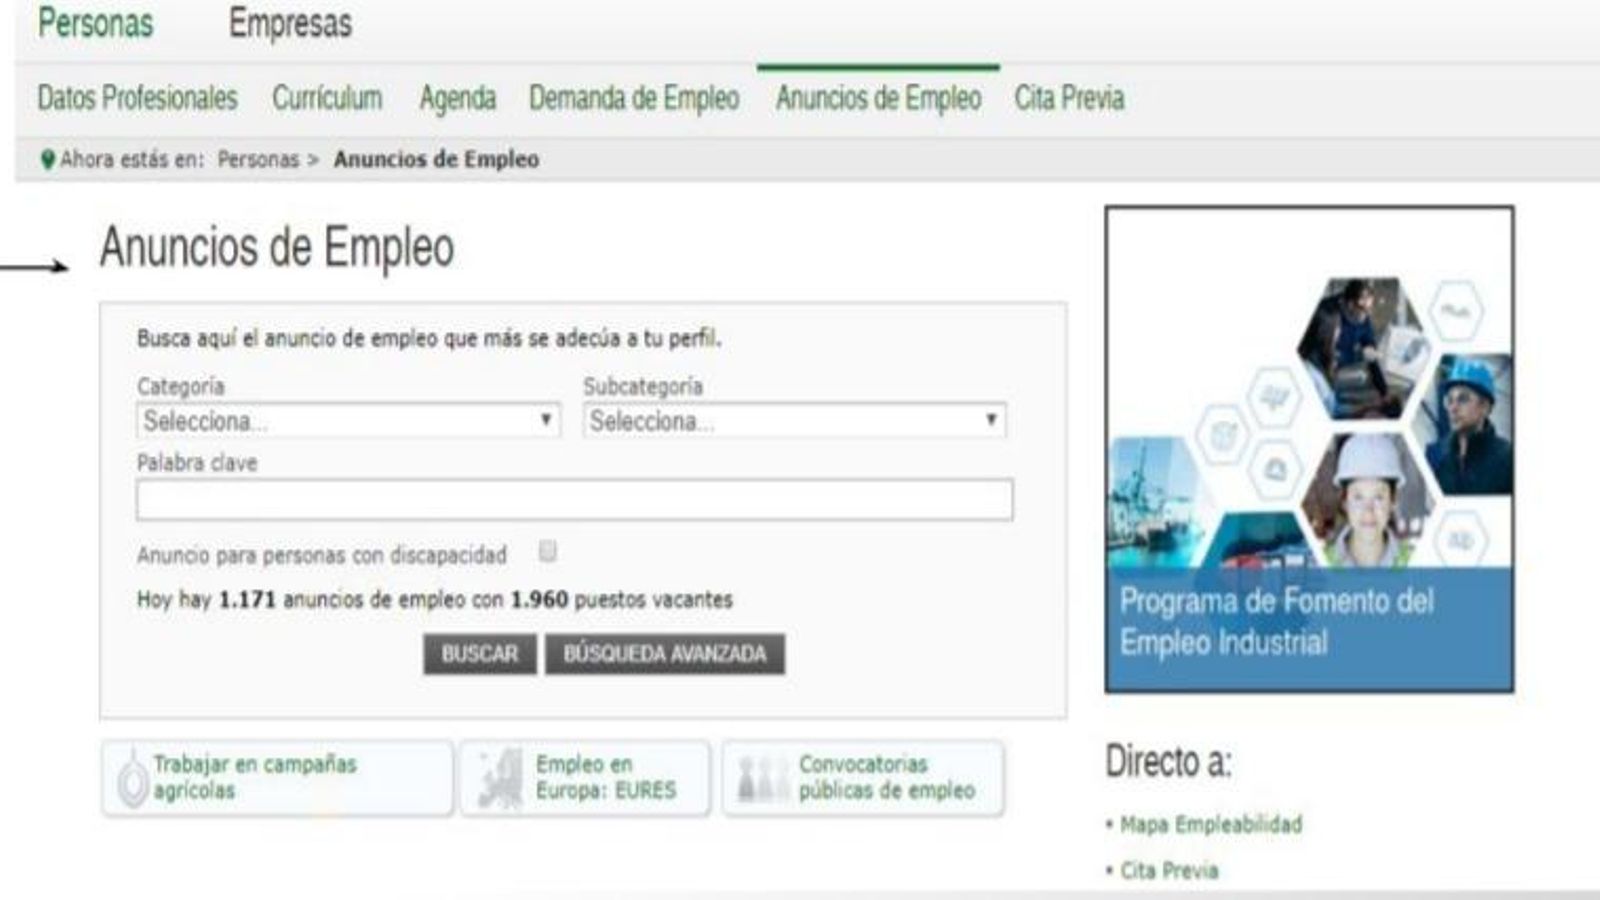Select the Personas tab
This screenshot has width=1600, height=900.
[94, 25]
